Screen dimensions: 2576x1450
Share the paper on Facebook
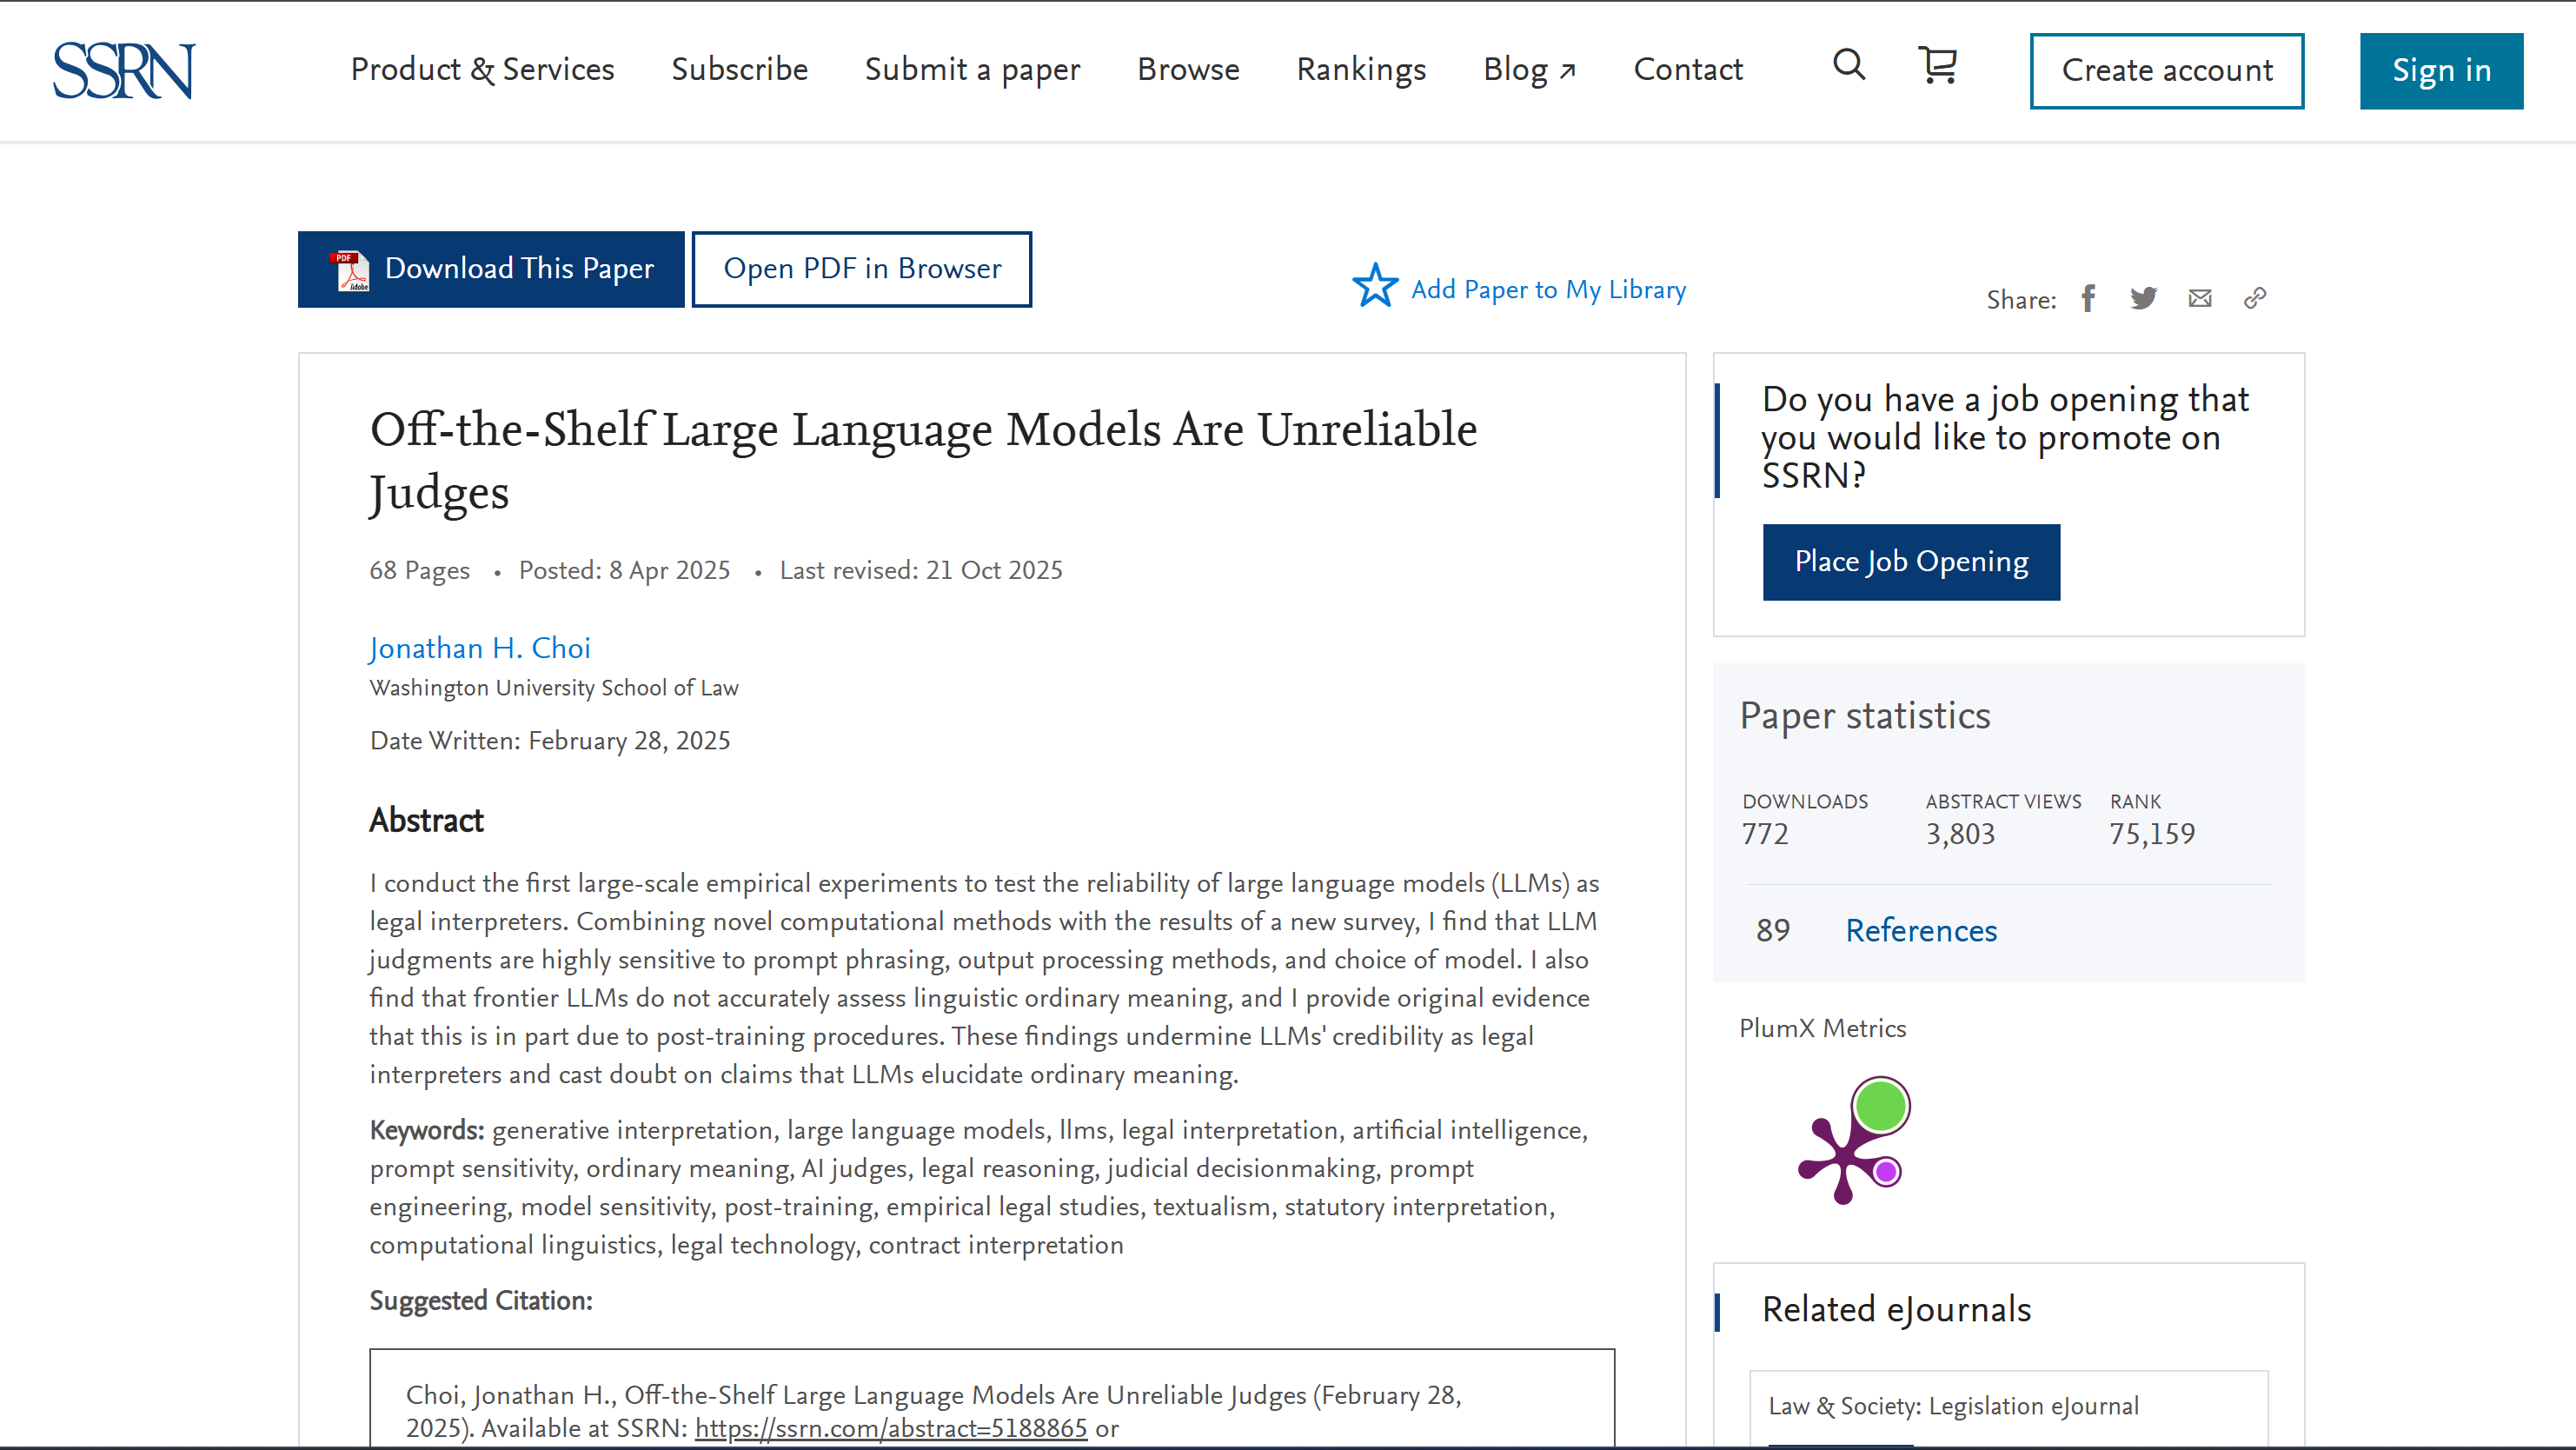click(x=2088, y=297)
